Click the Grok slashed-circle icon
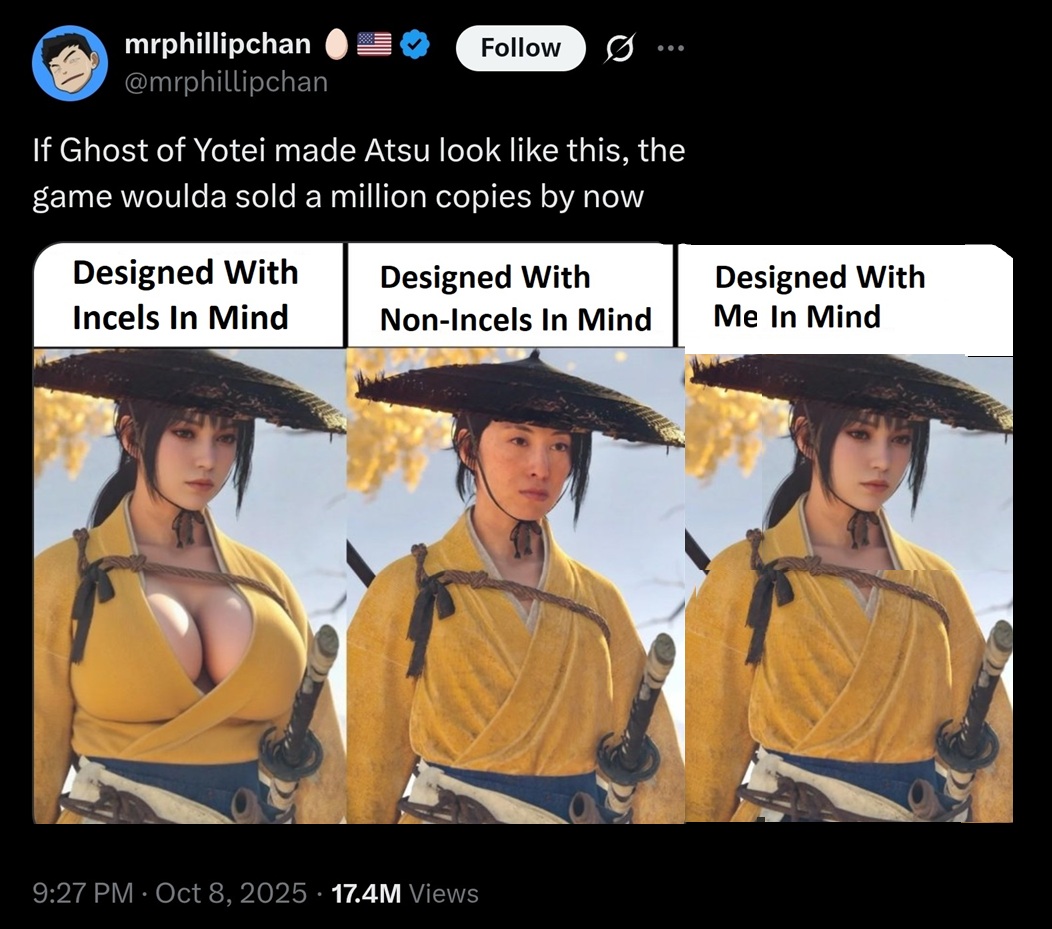The width and height of the screenshot is (1052, 929). click(619, 48)
